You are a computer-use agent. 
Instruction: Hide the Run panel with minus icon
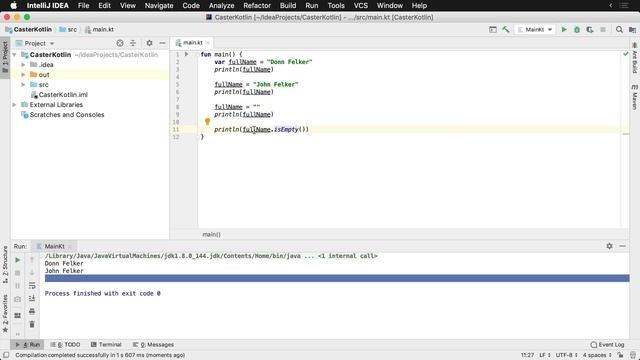[622, 246]
